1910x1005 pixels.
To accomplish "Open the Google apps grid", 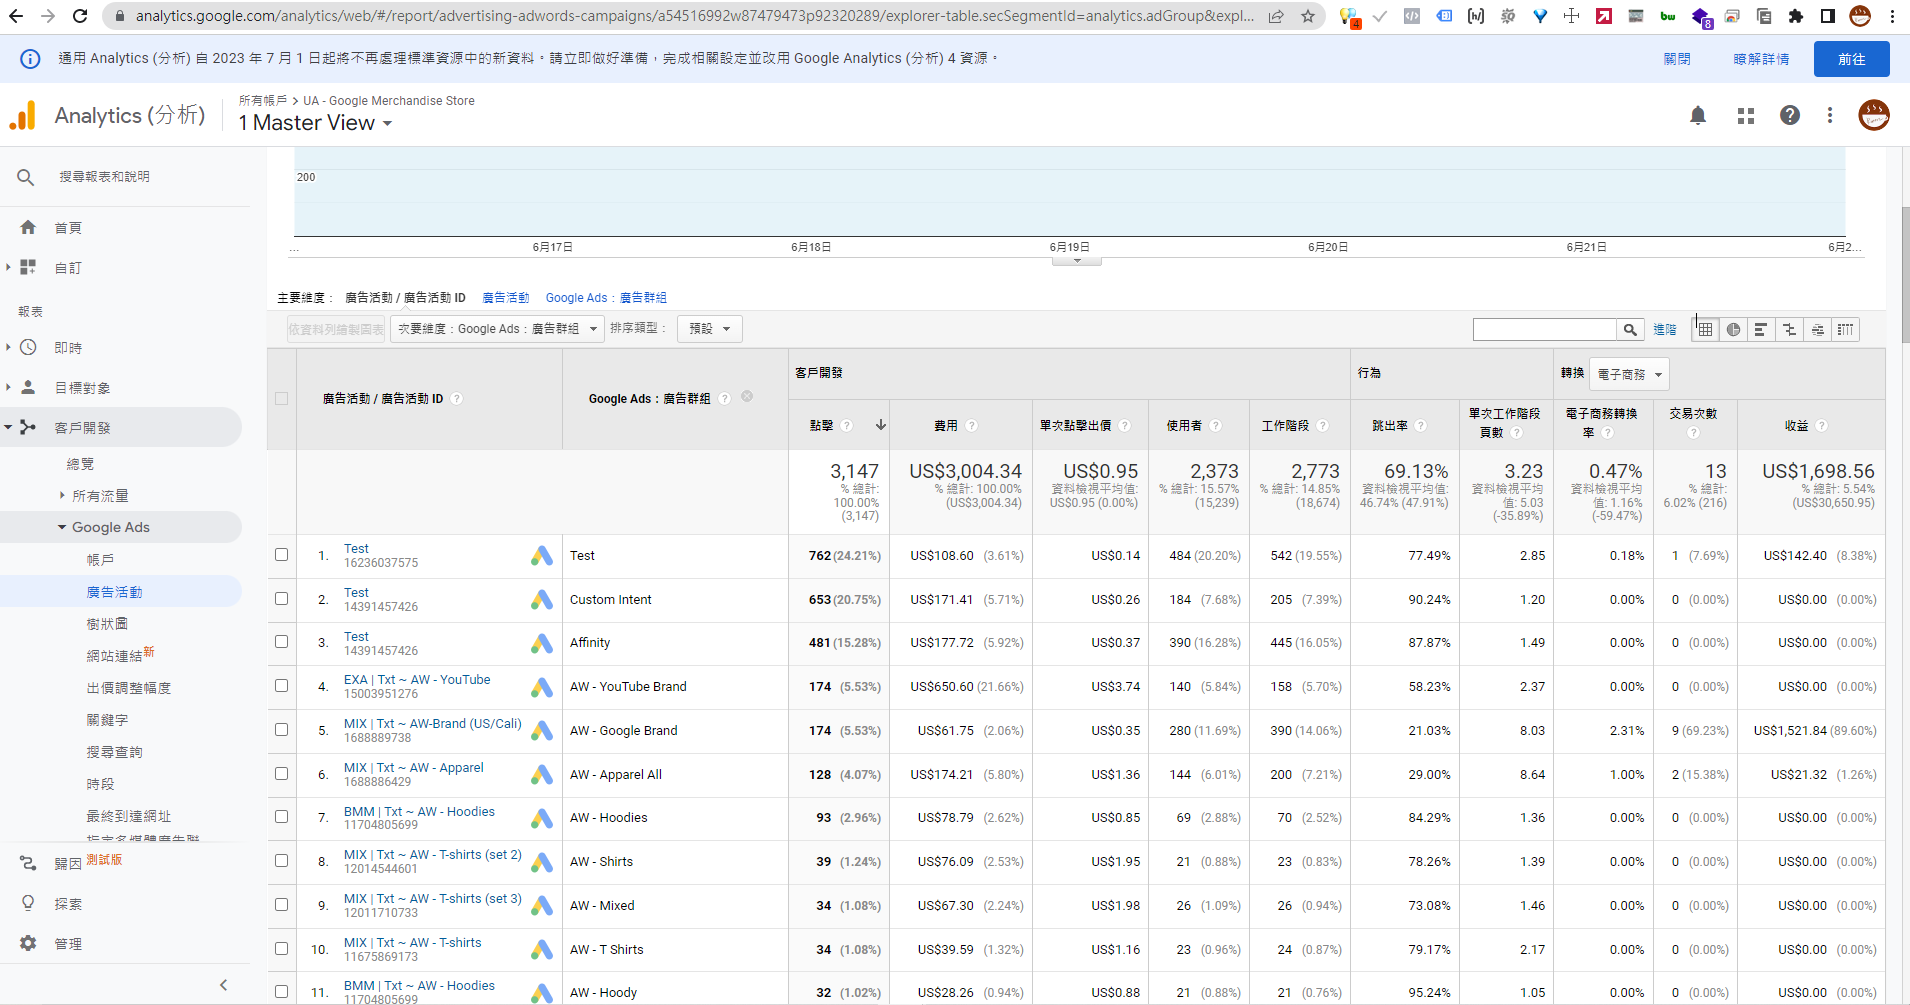I will tap(1745, 116).
